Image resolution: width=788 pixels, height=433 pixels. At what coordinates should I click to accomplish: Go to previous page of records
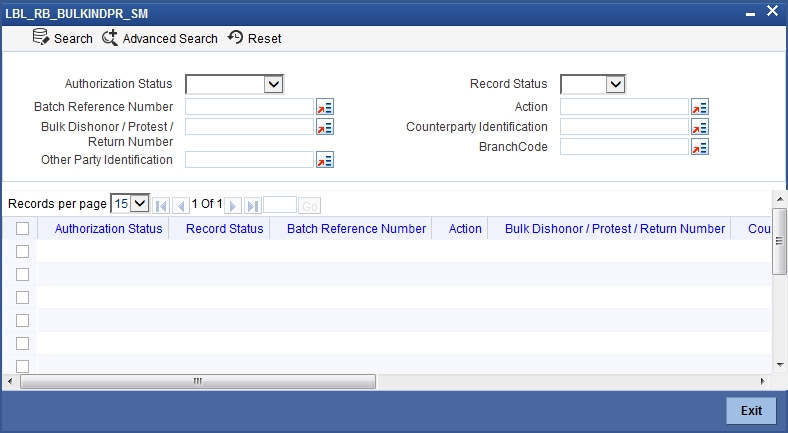click(181, 205)
